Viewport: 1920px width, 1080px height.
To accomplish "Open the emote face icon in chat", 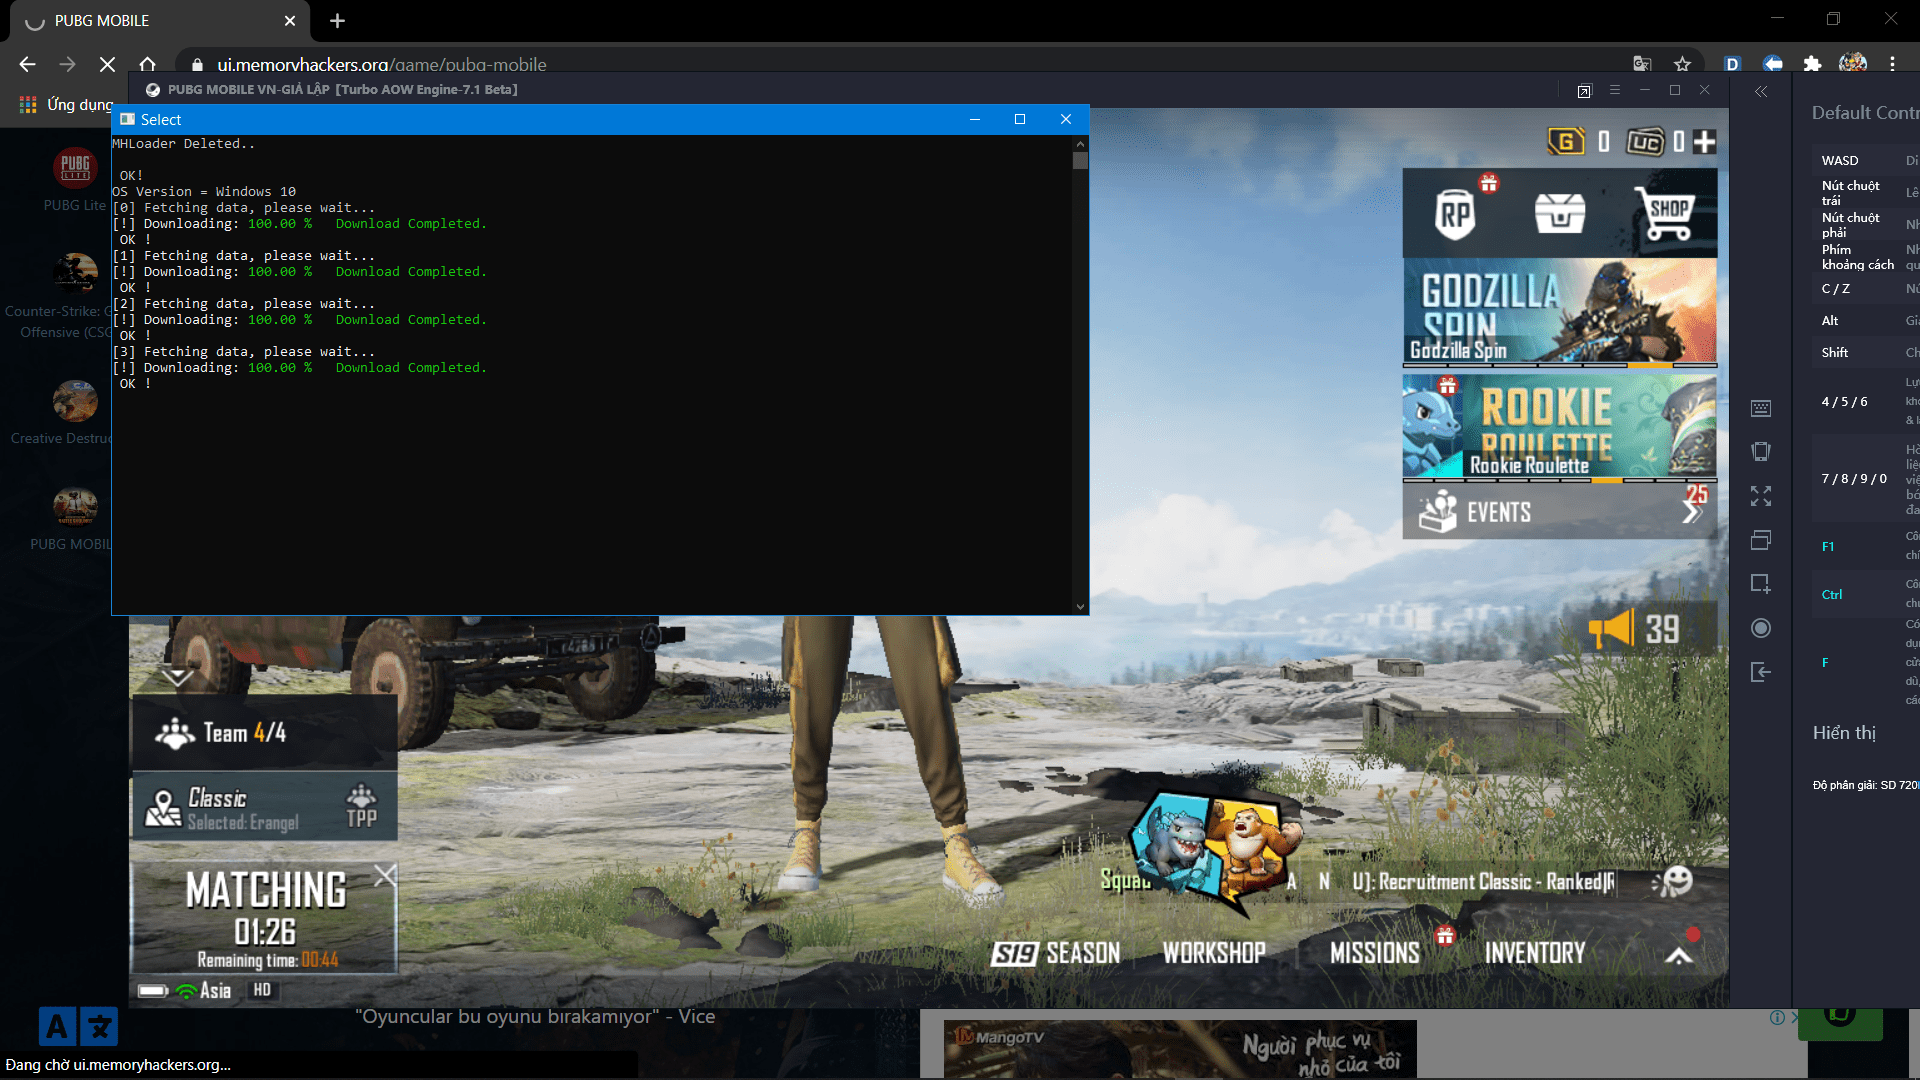I will click(x=1673, y=881).
